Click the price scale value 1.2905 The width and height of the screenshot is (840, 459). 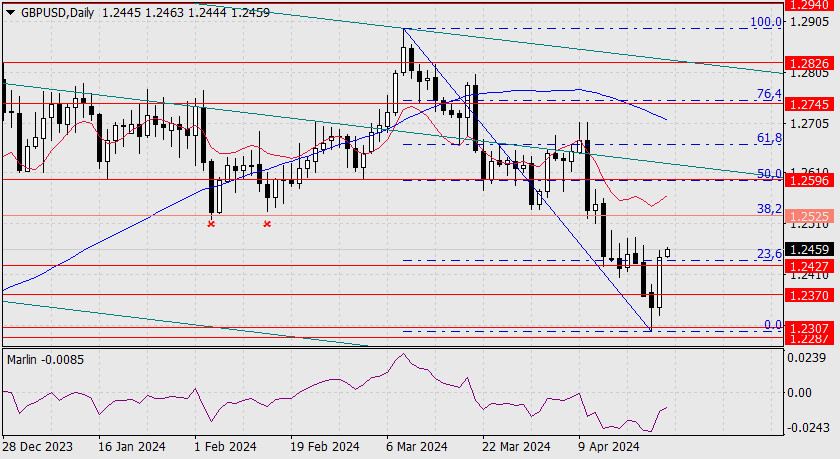[x=809, y=21]
